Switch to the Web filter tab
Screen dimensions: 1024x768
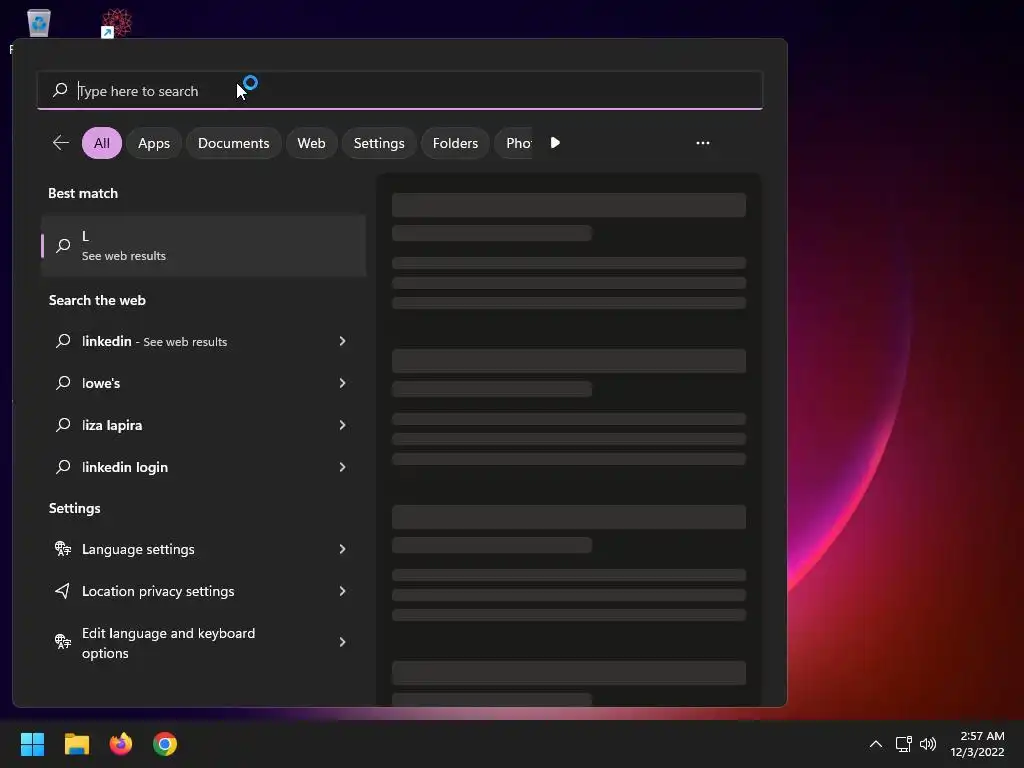[311, 143]
